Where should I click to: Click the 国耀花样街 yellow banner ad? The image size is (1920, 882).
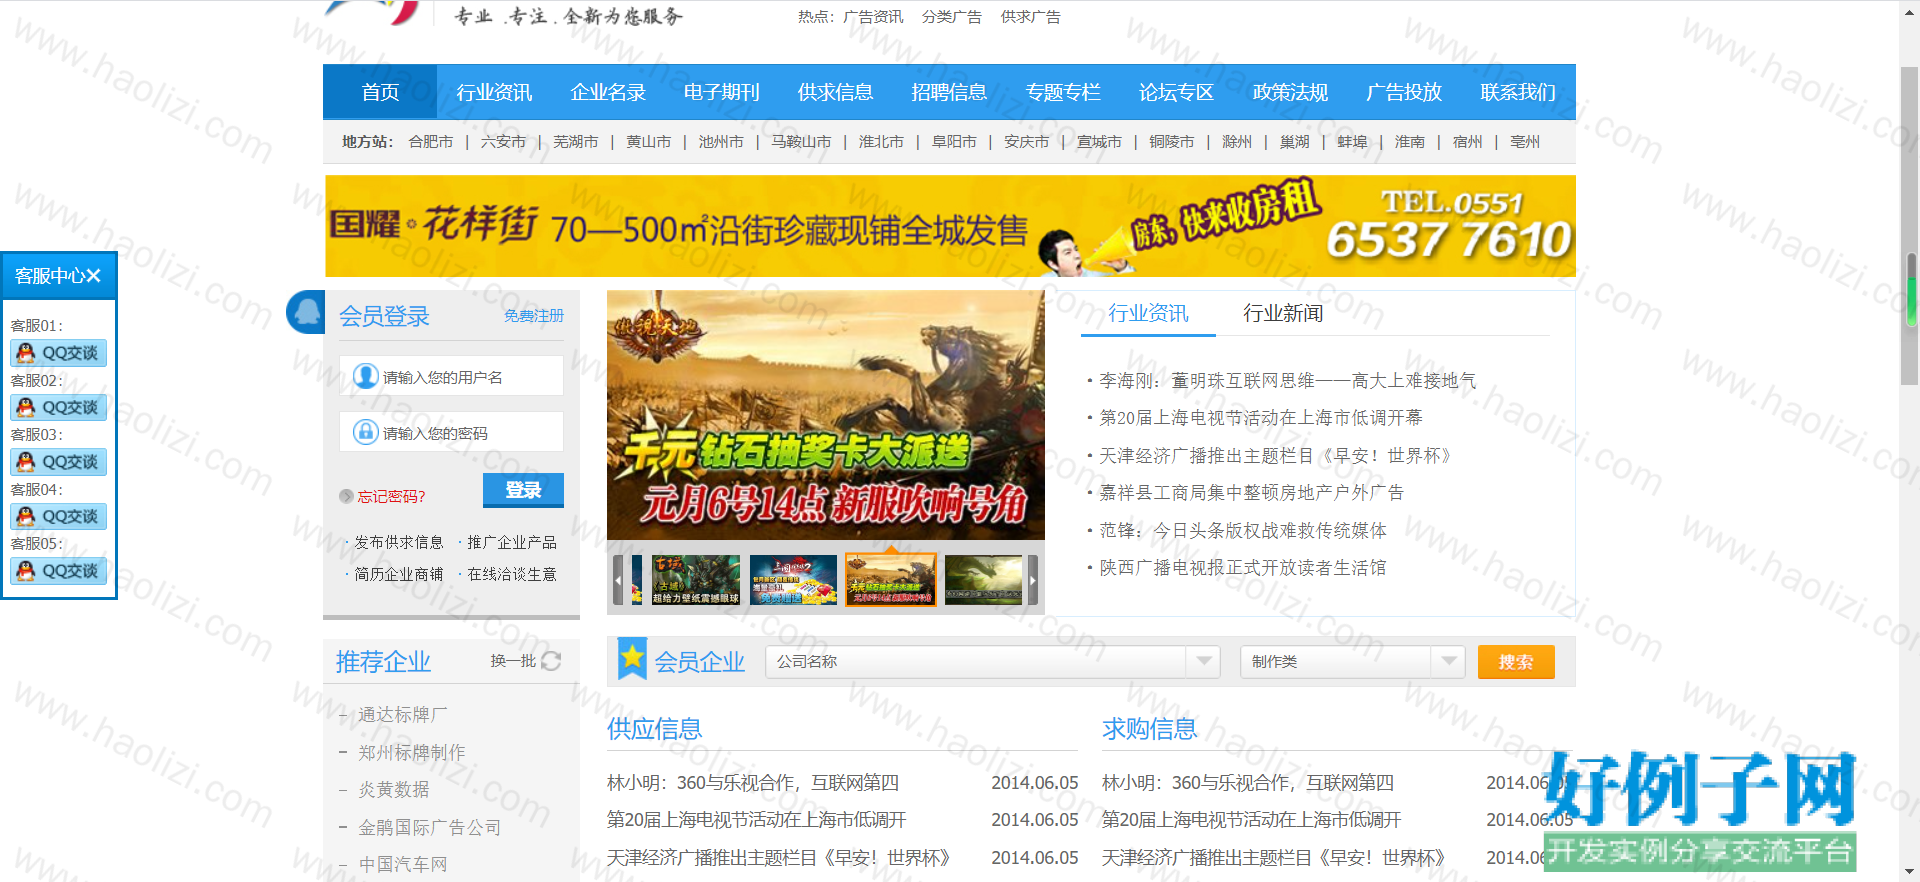(x=950, y=226)
